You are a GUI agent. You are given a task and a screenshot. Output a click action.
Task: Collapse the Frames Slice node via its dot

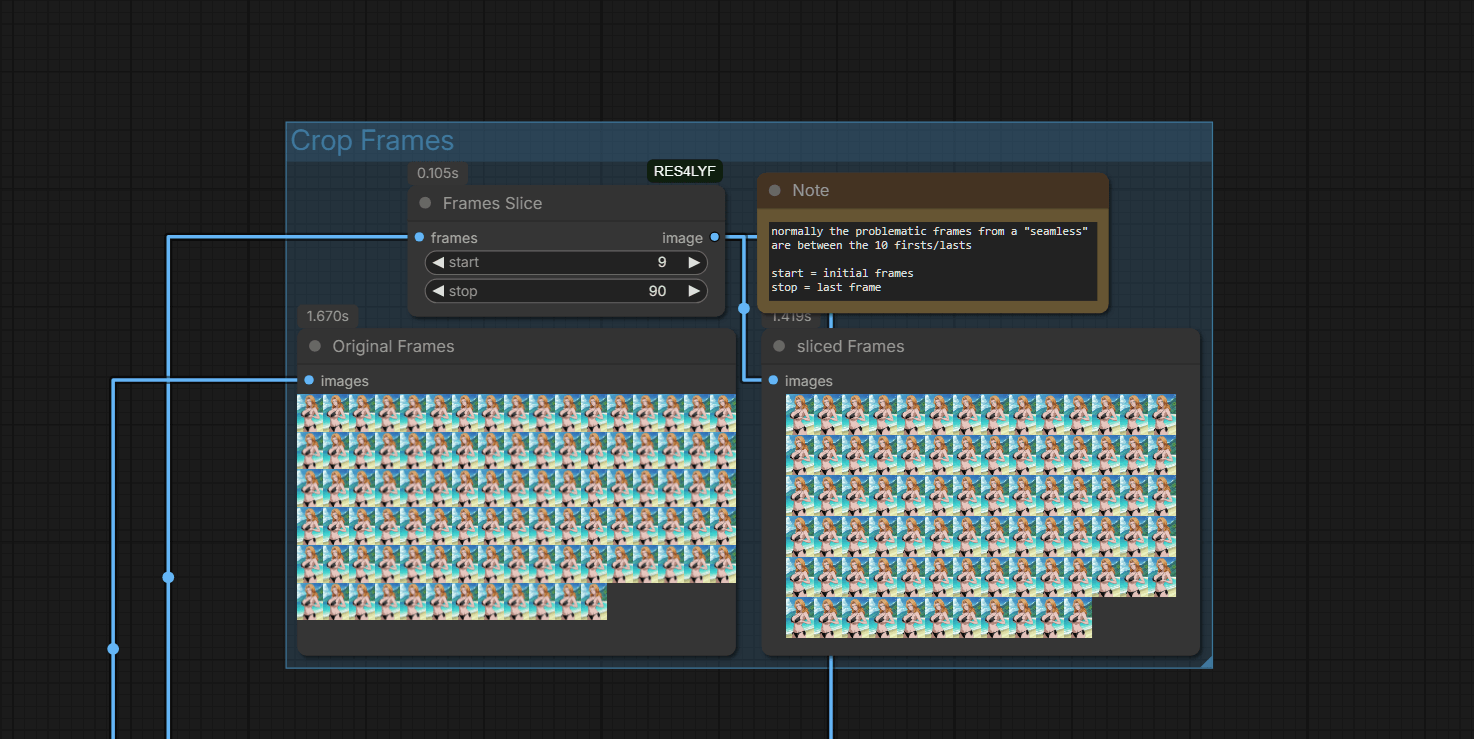click(425, 203)
